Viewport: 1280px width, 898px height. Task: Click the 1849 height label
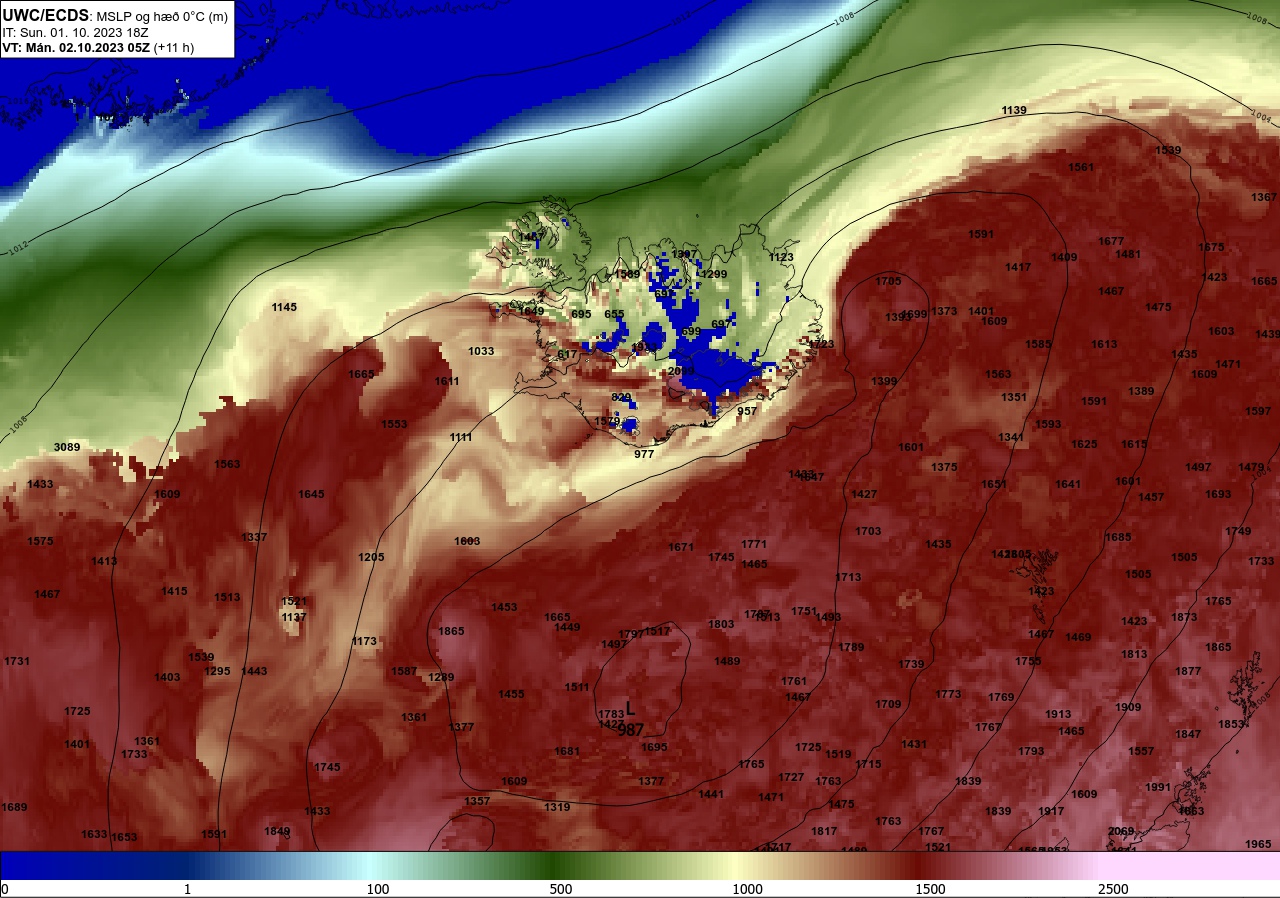coord(277,831)
